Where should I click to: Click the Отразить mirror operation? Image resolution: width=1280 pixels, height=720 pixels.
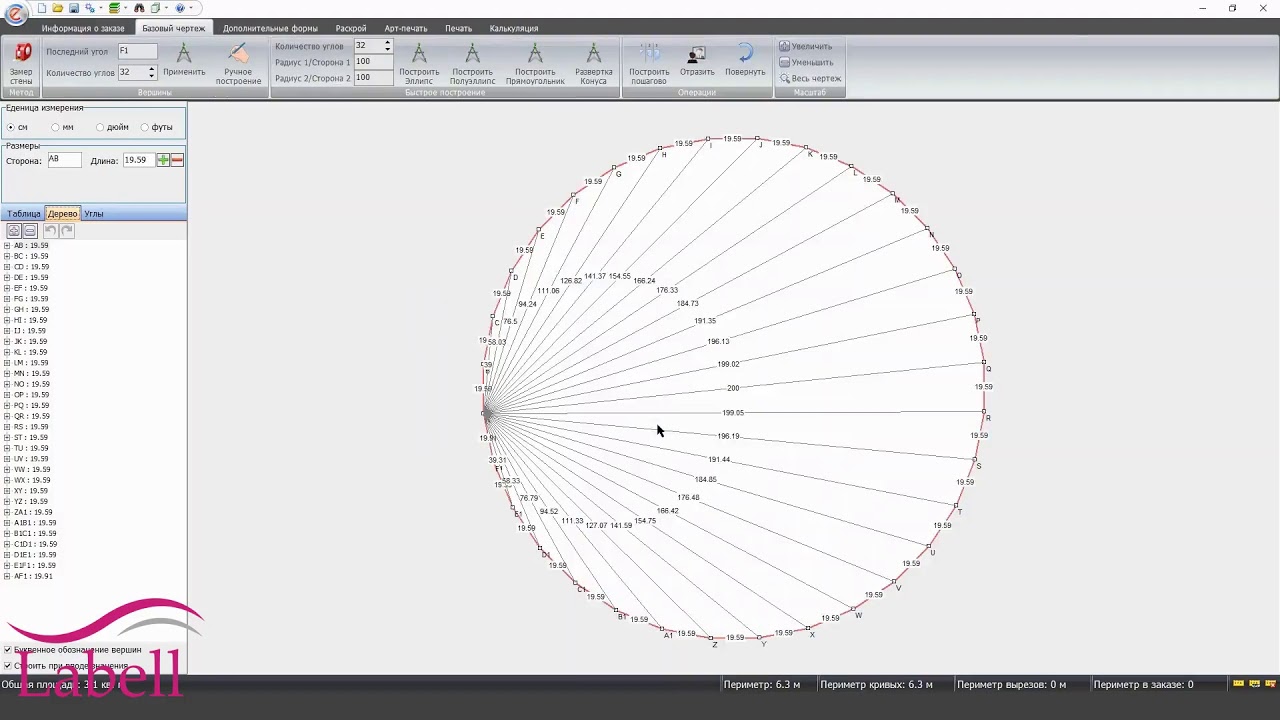click(697, 60)
